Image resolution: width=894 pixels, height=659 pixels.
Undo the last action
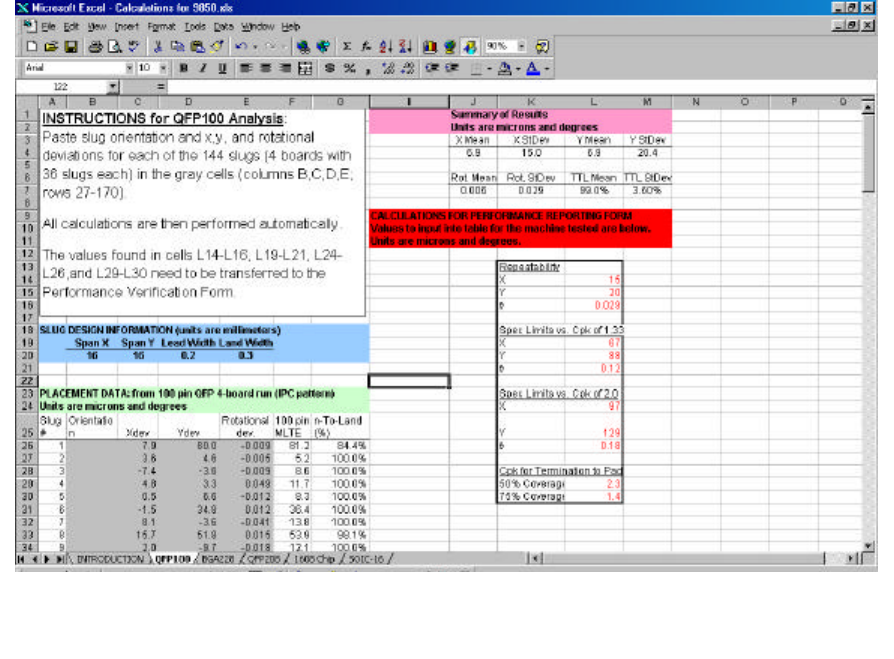241,47
